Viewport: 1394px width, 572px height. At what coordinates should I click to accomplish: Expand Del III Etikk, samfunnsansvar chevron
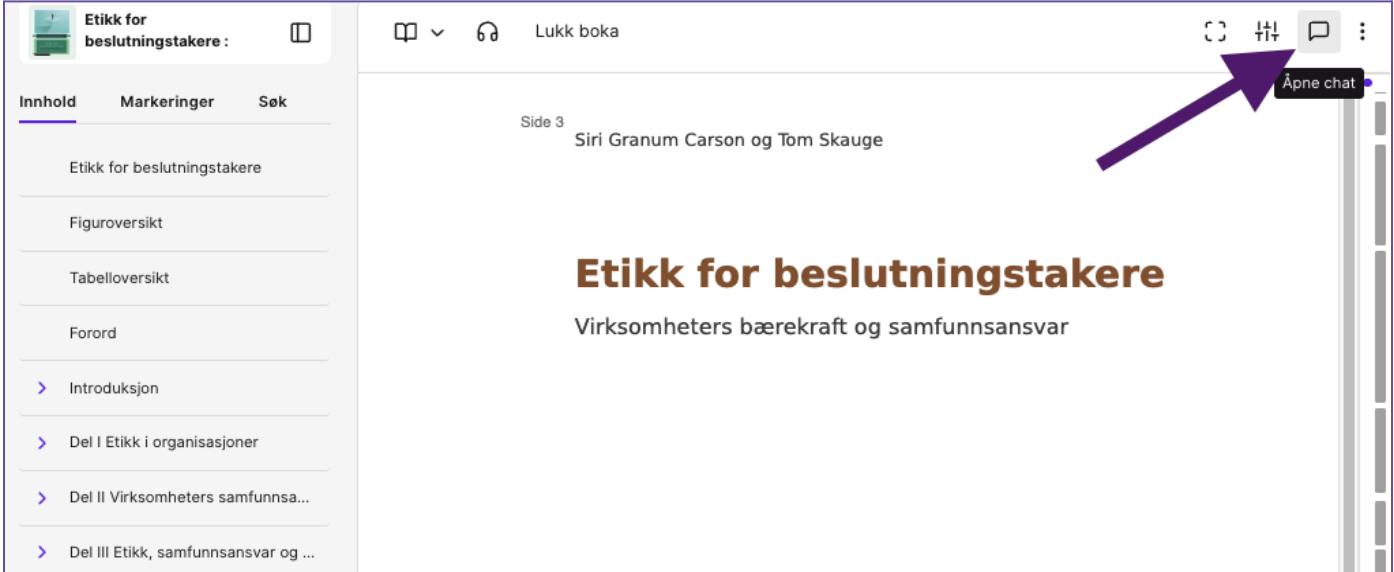42,551
